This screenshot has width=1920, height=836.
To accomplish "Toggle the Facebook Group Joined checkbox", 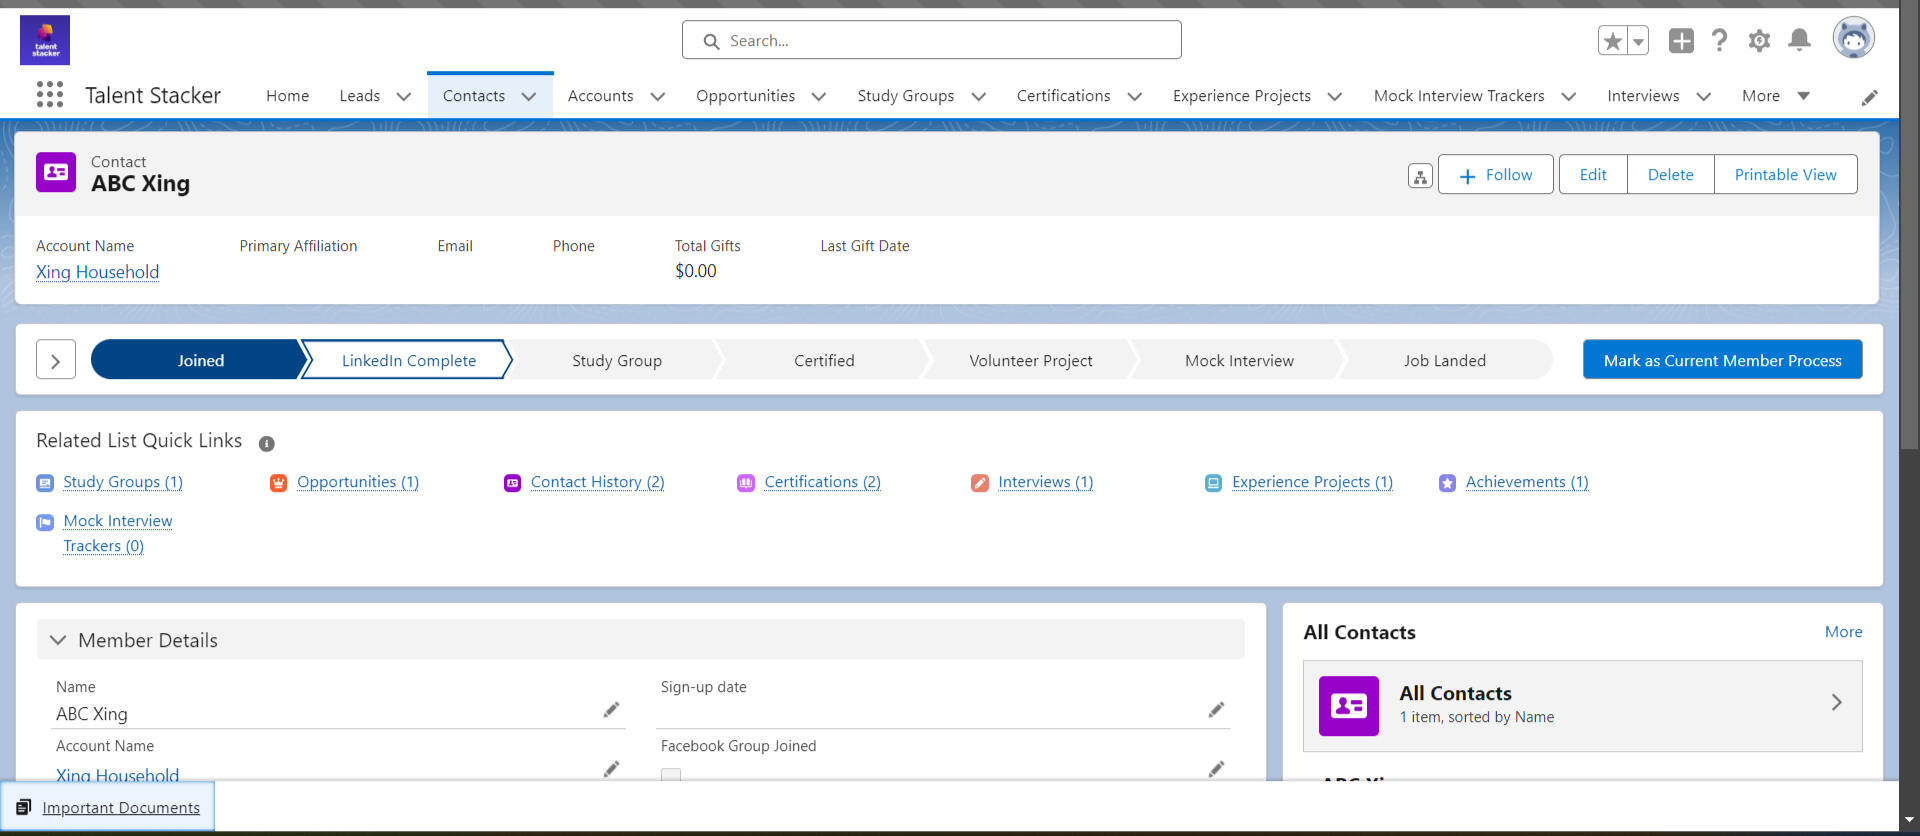I will click(671, 775).
